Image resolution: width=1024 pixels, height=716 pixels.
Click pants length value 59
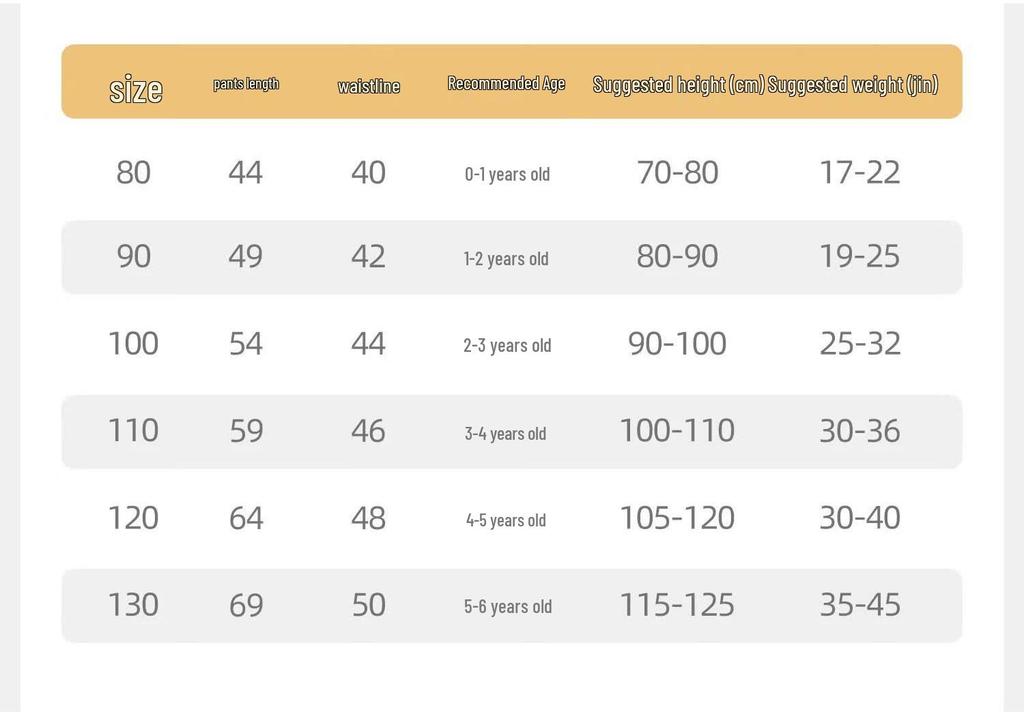coord(246,431)
